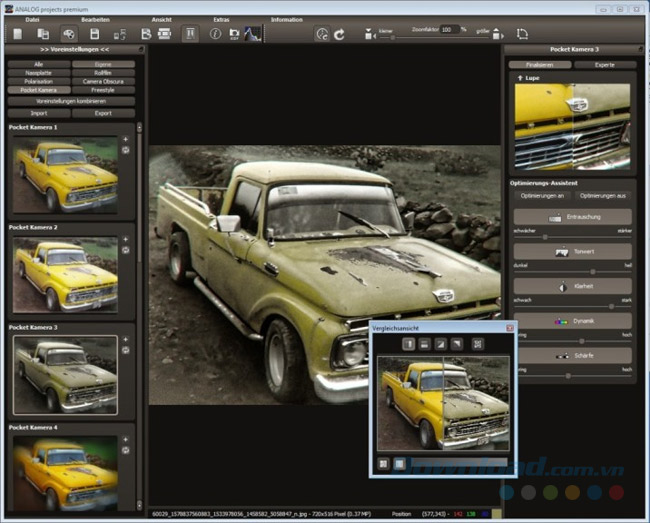
Task: Select the Pocket Kamera 4 thumbnail
Action: point(64,470)
